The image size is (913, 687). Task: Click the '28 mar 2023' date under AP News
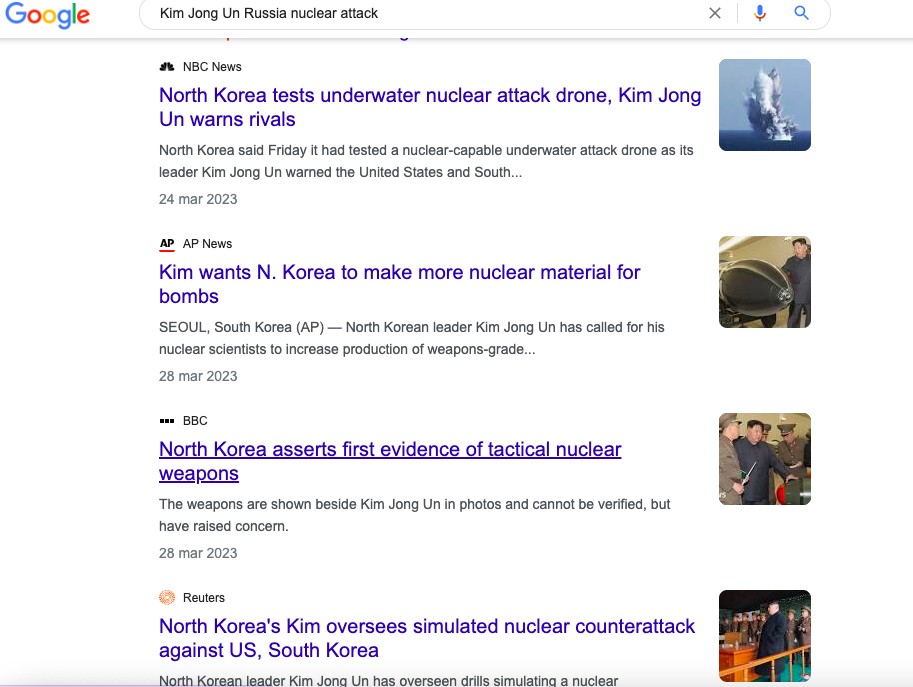point(198,376)
